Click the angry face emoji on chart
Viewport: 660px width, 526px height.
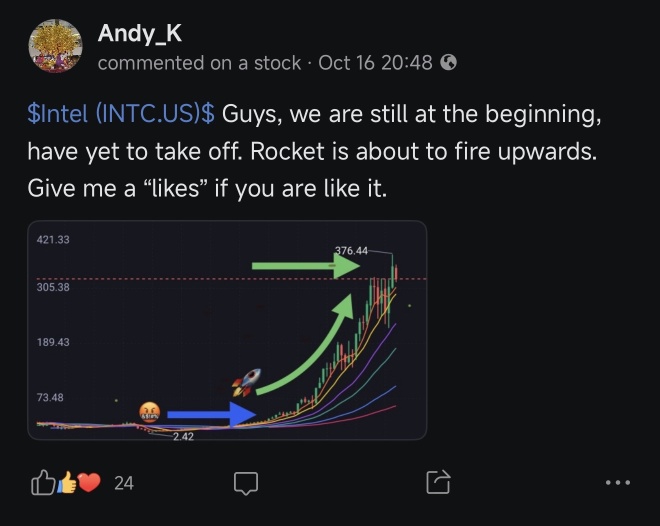pyautogui.click(x=149, y=412)
